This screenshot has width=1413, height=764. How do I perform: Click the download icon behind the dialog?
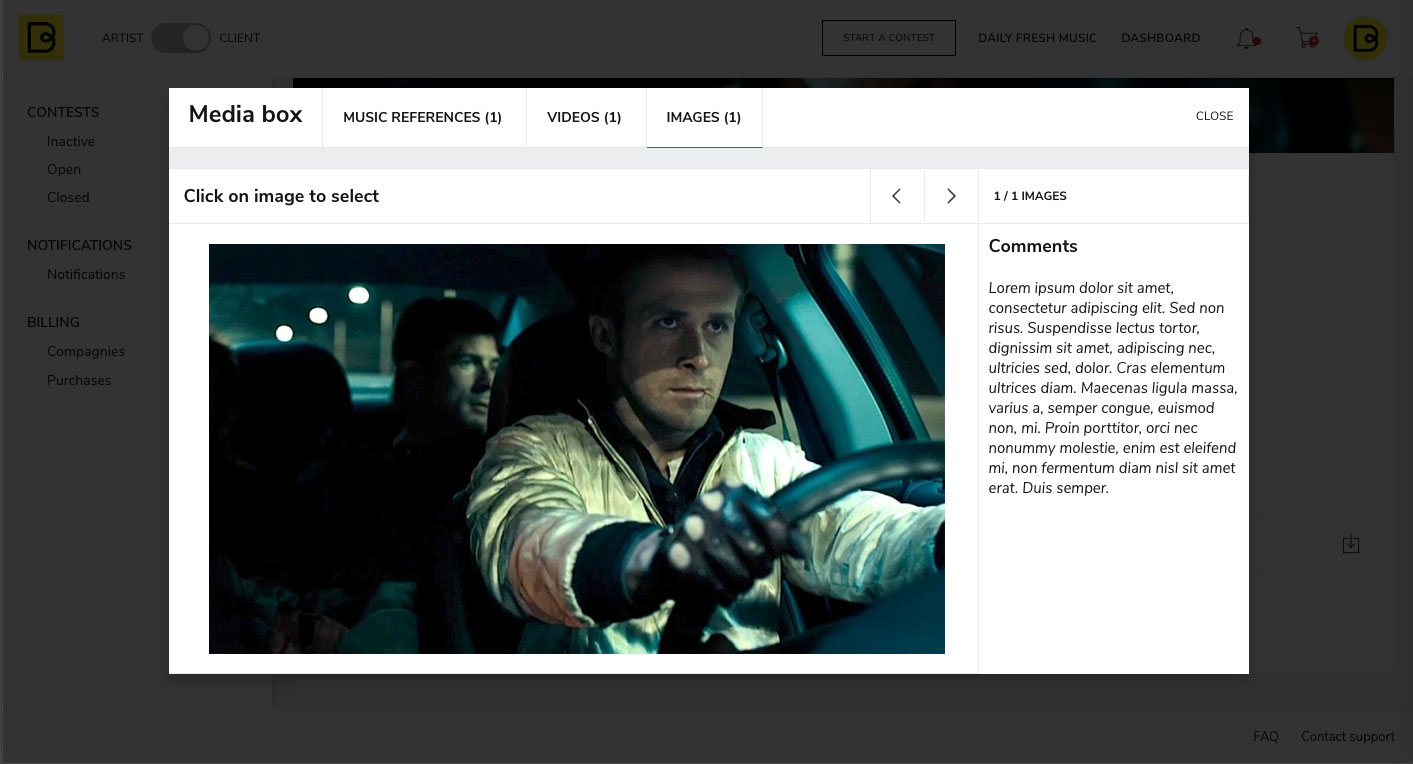click(x=1351, y=544)
